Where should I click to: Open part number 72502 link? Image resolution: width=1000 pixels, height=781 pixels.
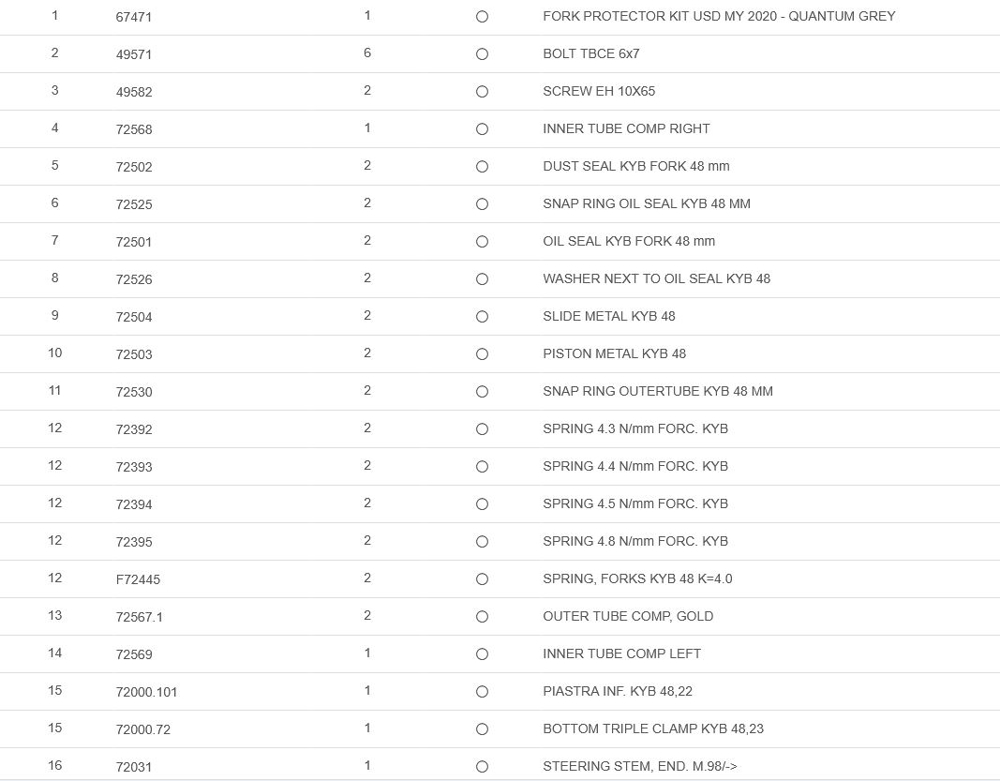134,167
